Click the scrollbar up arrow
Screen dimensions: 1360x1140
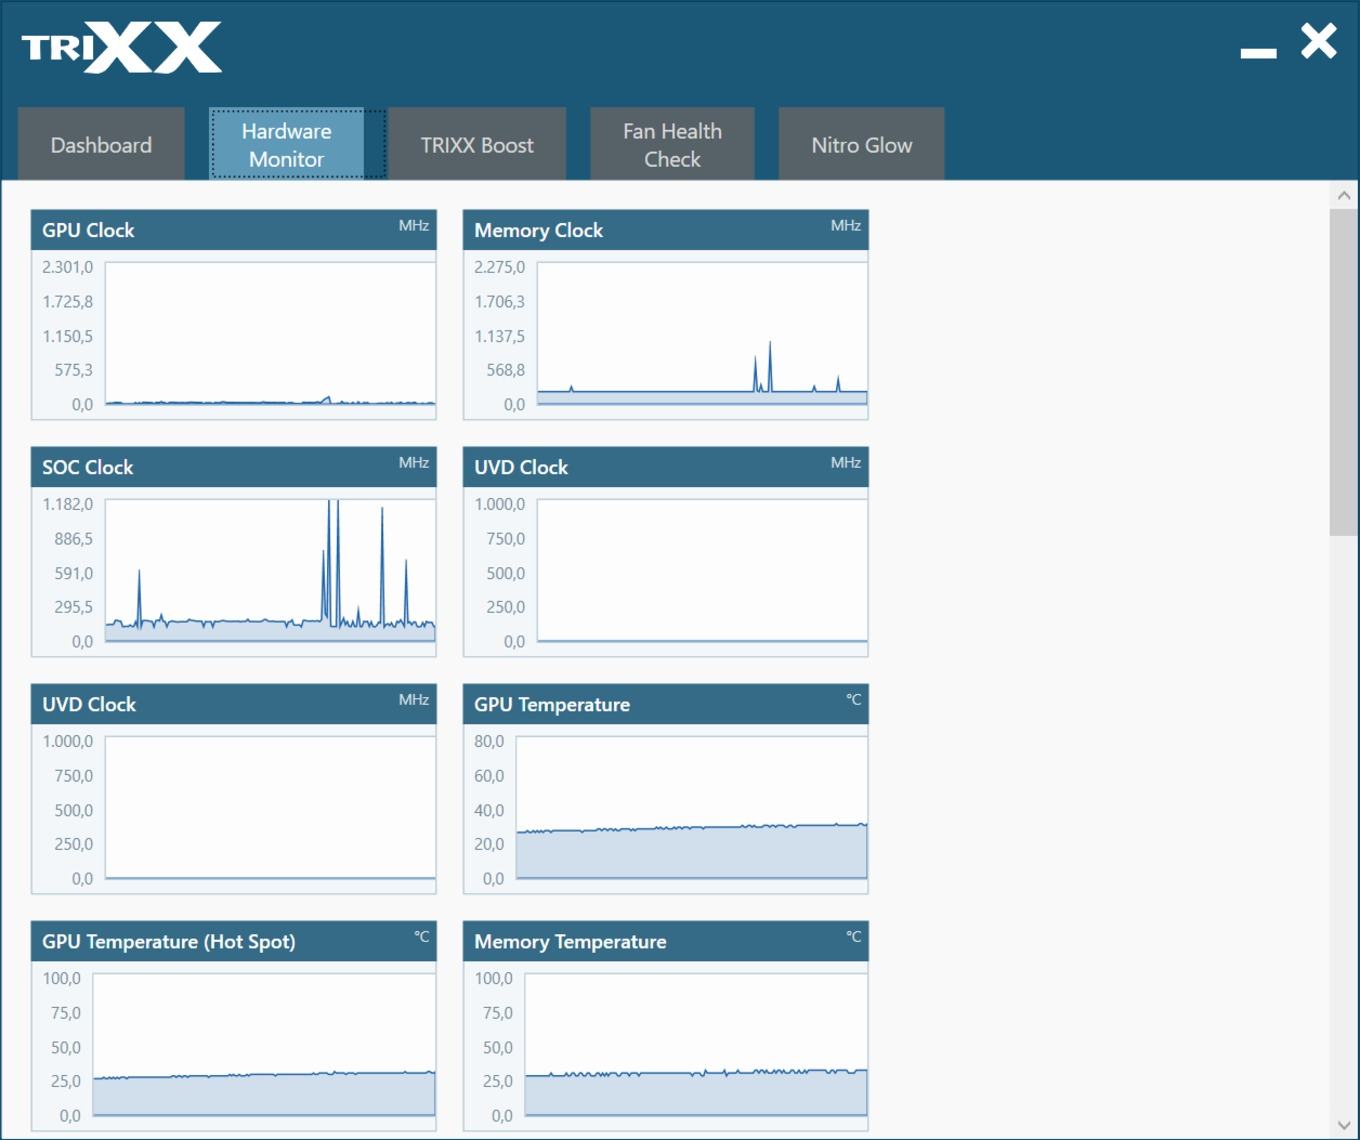click(x=1344, y=196)
